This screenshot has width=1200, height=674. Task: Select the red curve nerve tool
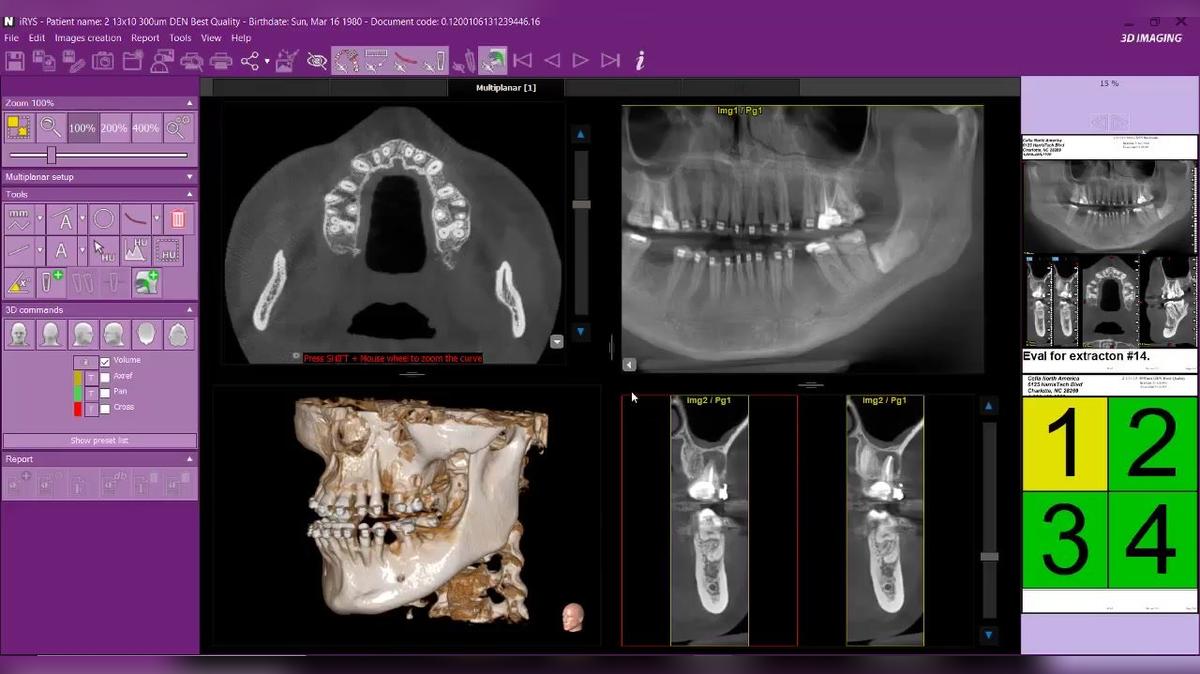click(x=135, y=219)
